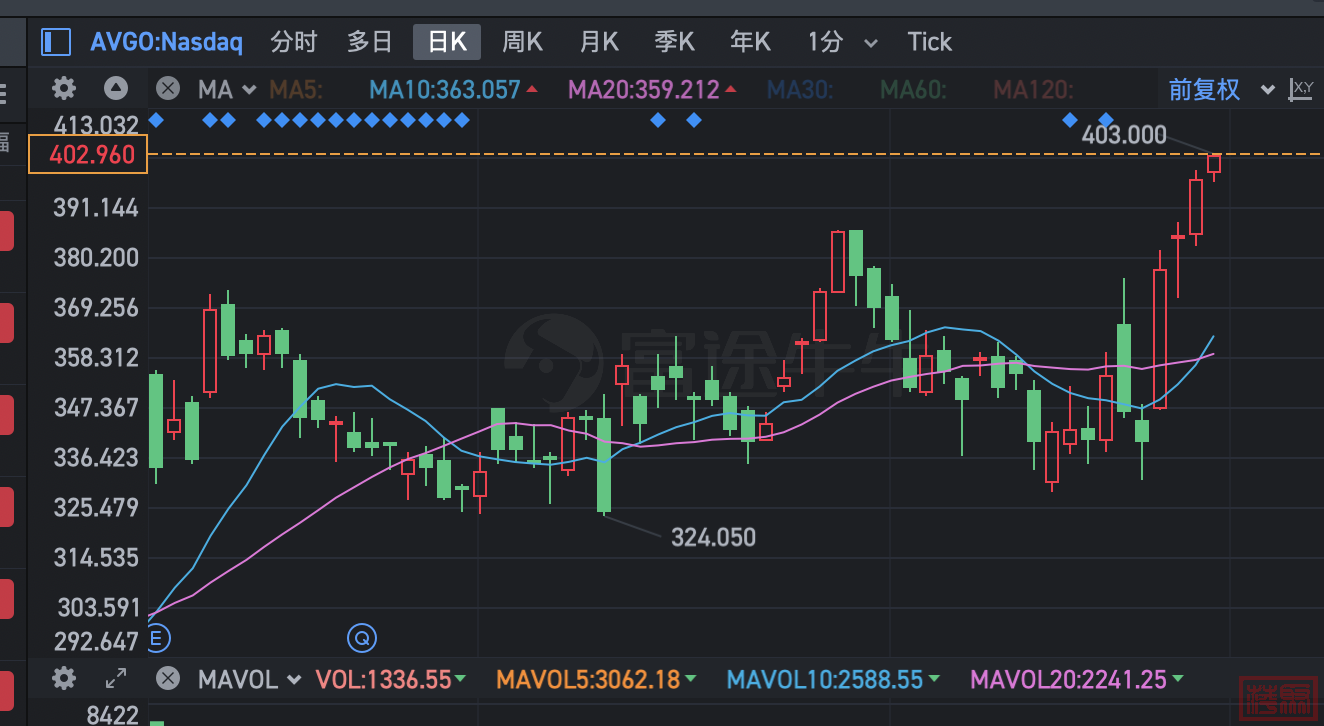Switch to the 周K weekly chart tab
The image size is (1324, 726).
click(522, 42)
